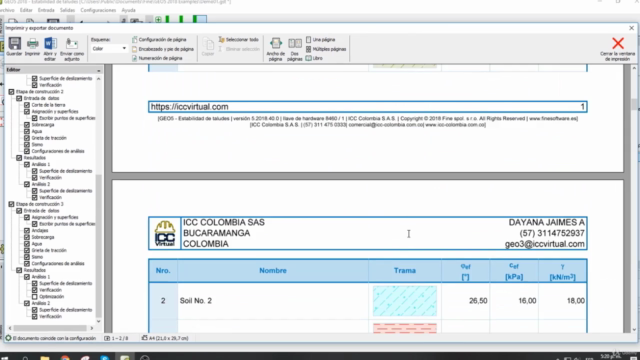Image resolution: width=640 pixels, height=360 pixels.
Task: Click Eliminar selección icon
Action: pos(221,49)
